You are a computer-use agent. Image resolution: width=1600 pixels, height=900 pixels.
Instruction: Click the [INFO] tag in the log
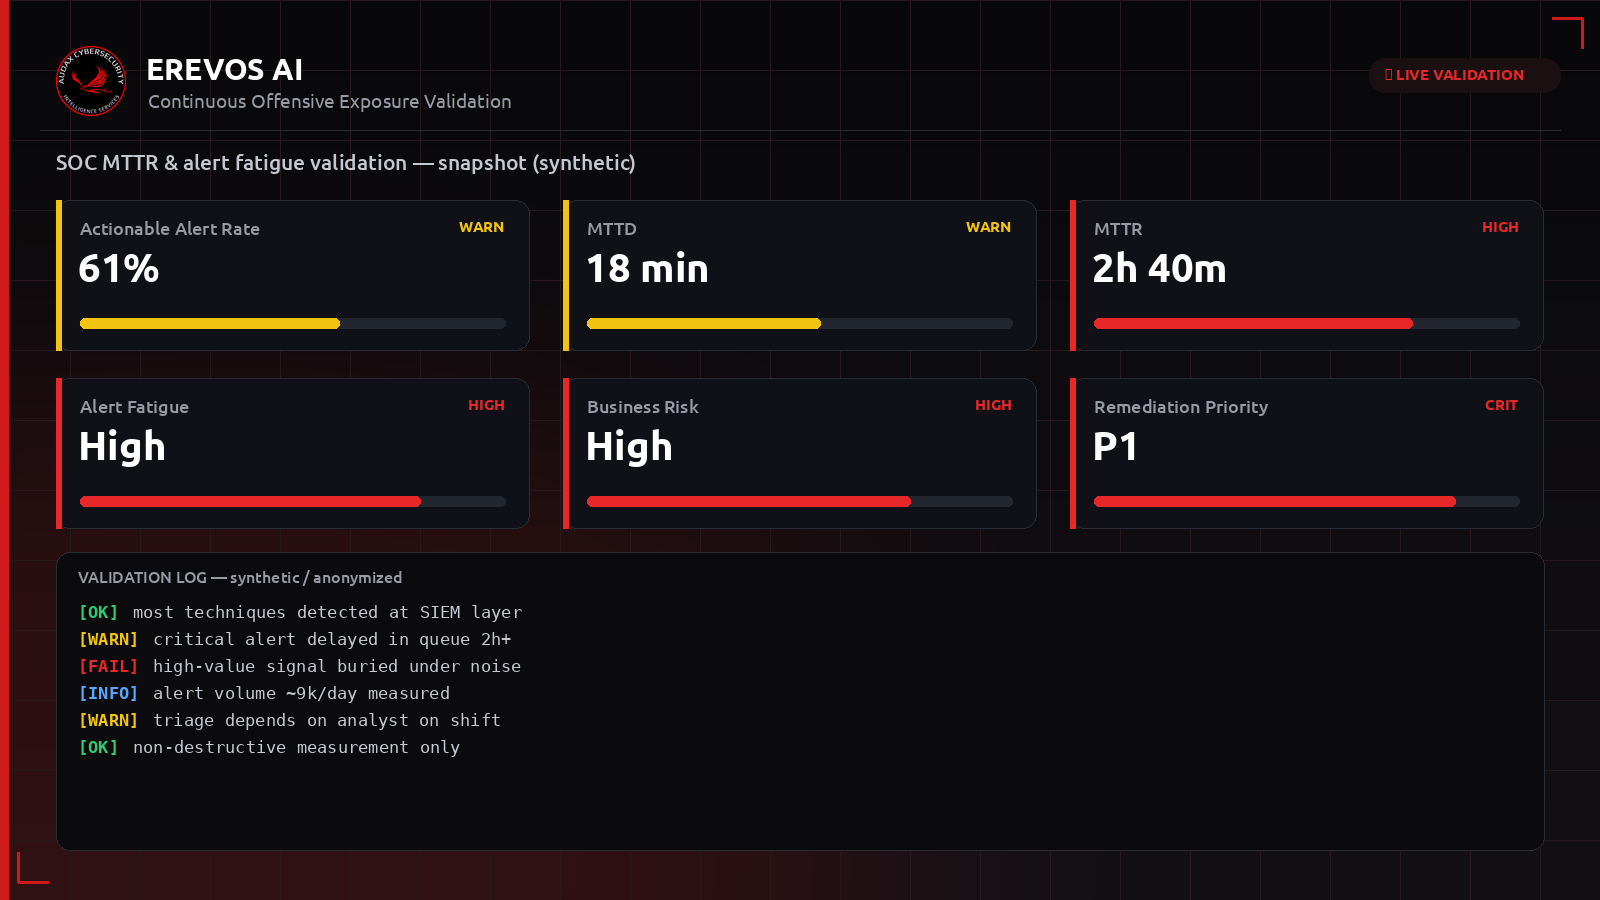point(108,693)
